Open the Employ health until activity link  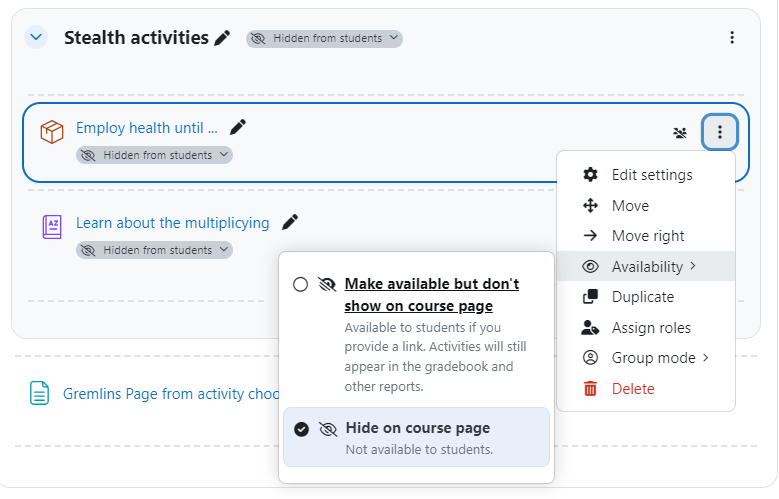coord(147,128)
